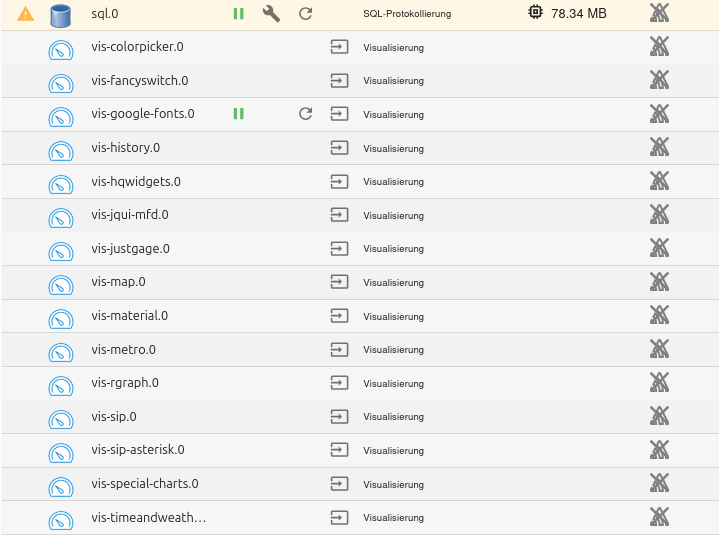
Task: Select the vis-material.0 instance name
Action: click(x=129, y=316)
